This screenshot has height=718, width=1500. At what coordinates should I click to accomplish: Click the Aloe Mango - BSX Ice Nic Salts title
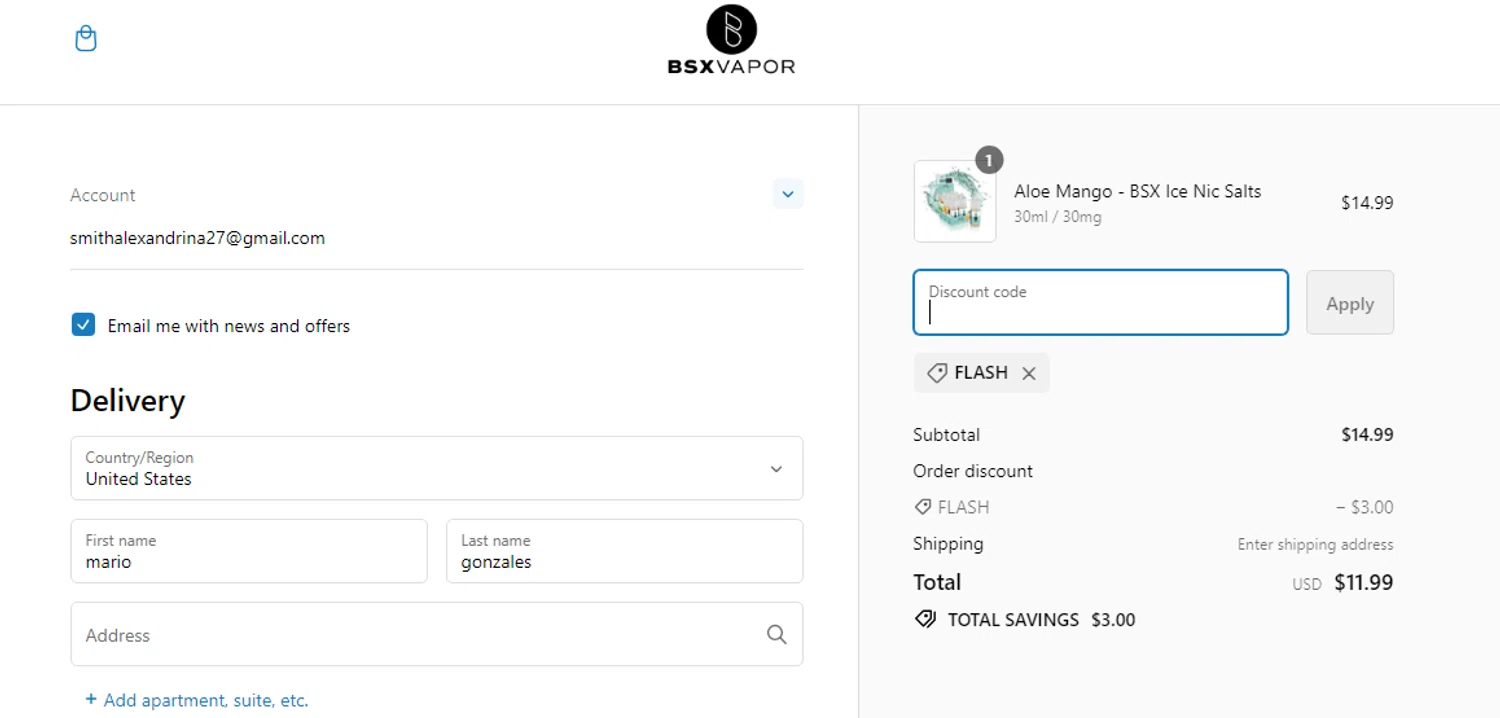click(1138, 191)
